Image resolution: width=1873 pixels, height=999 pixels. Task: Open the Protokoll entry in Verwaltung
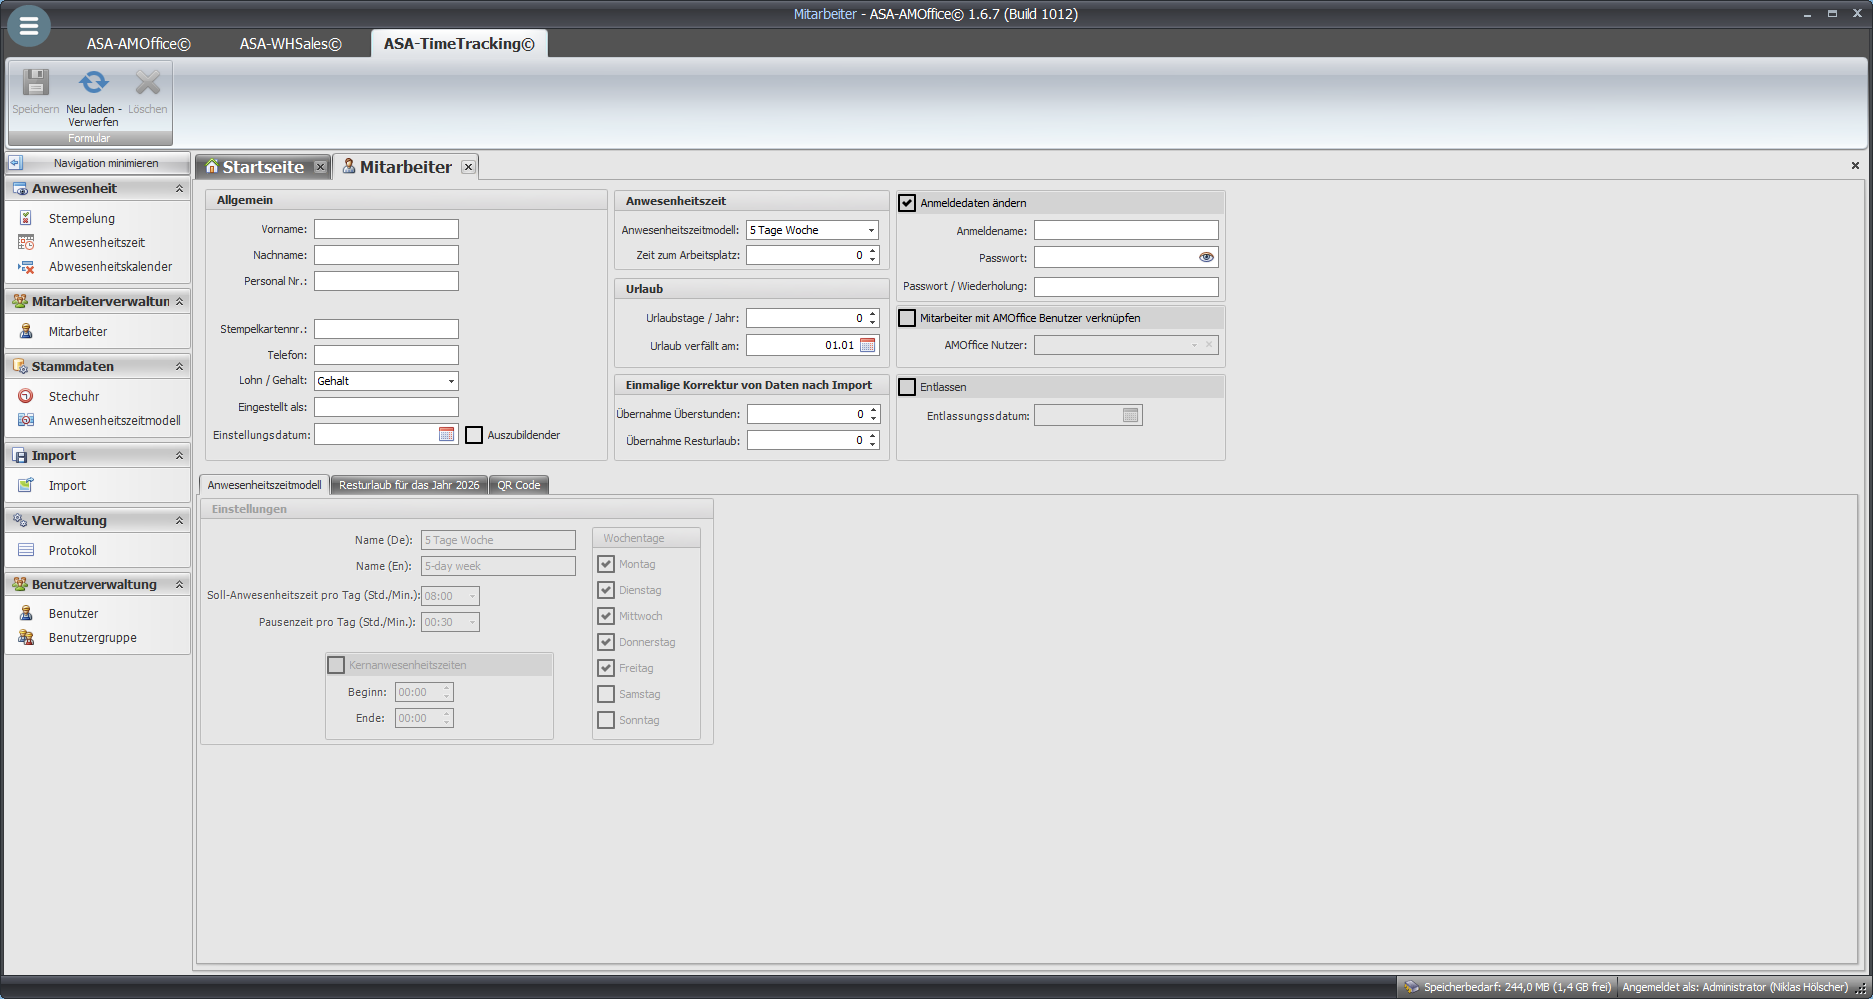[x=72, y=550]
